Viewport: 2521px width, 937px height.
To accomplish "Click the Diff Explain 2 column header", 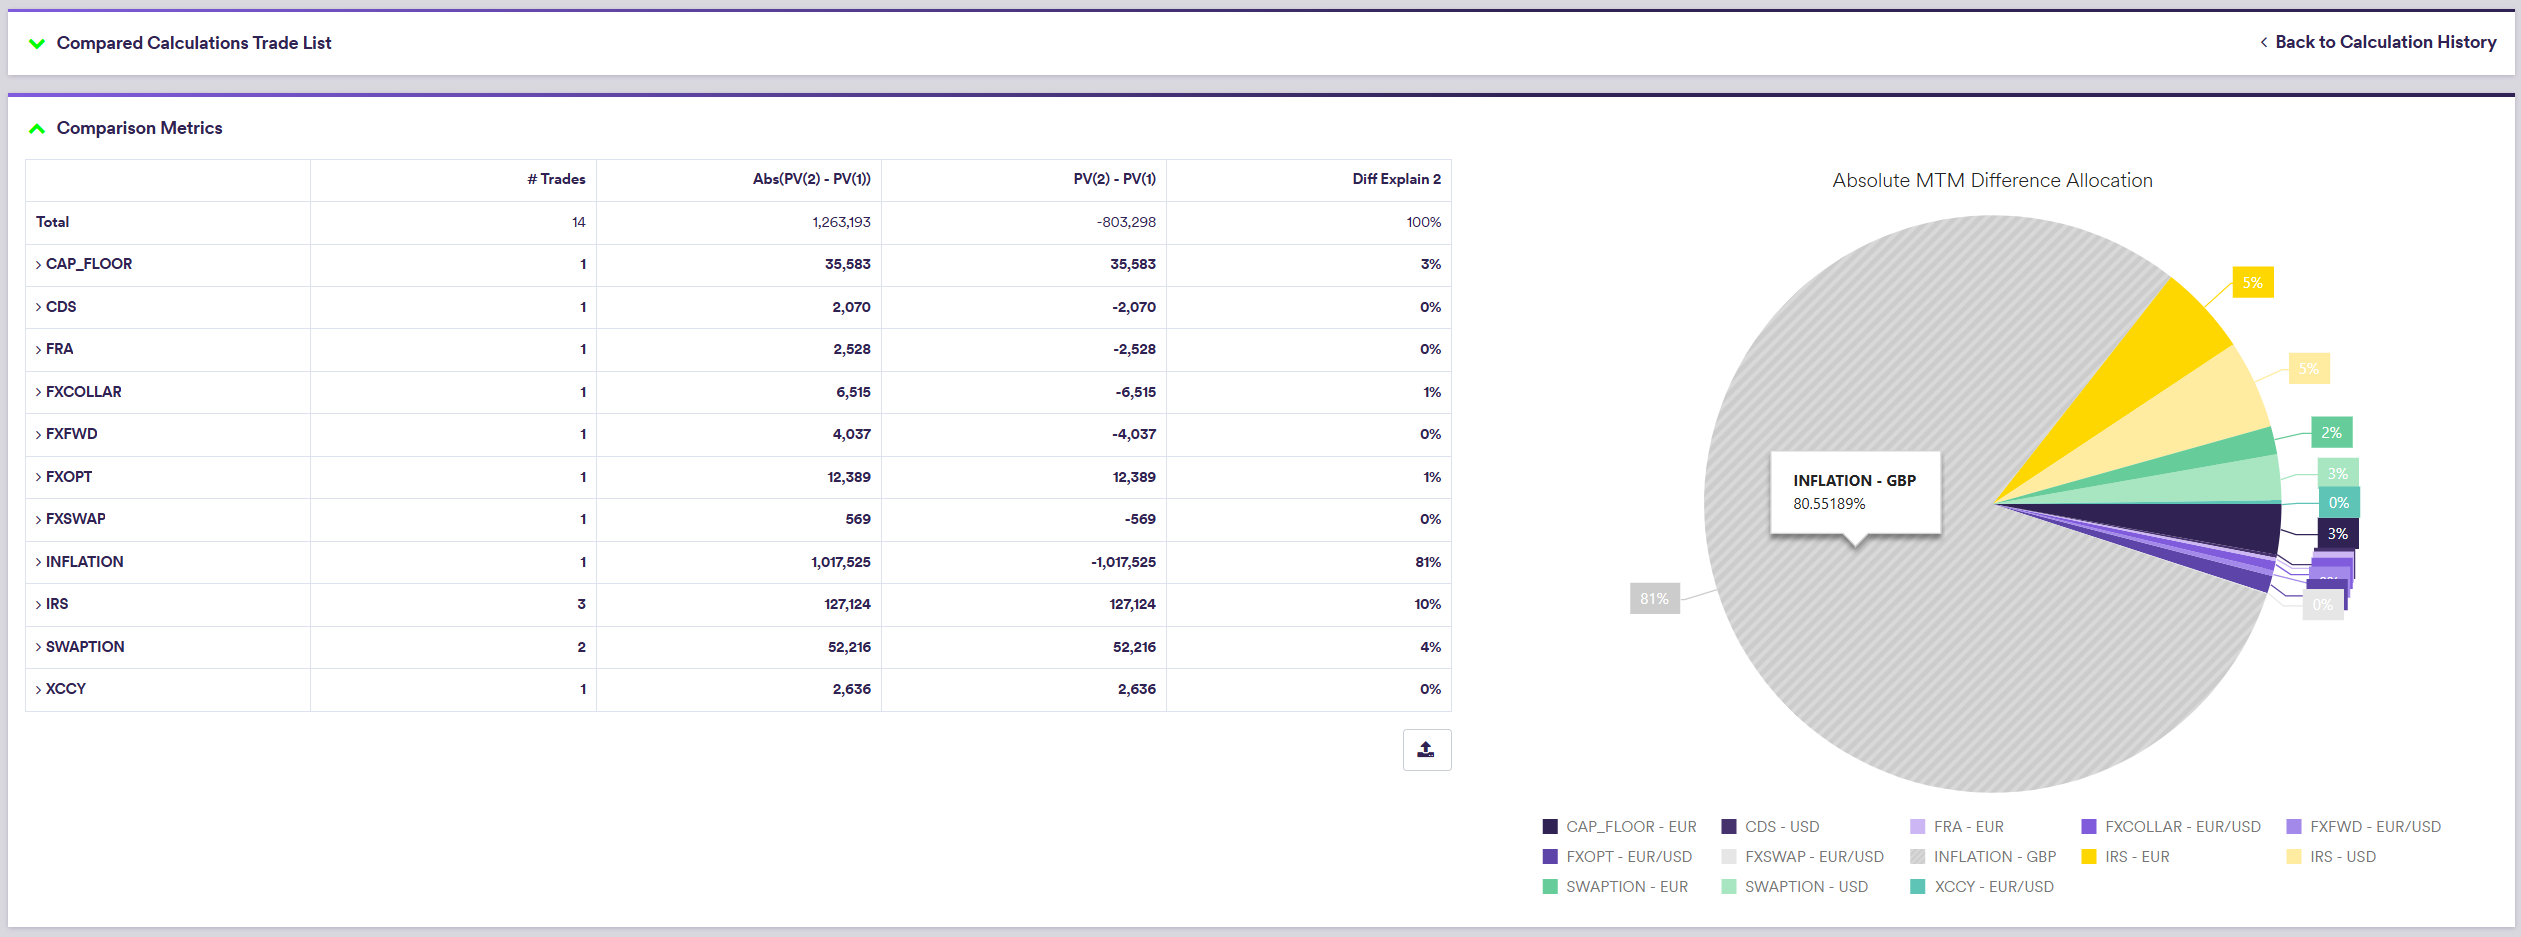I will point(1396,179).
